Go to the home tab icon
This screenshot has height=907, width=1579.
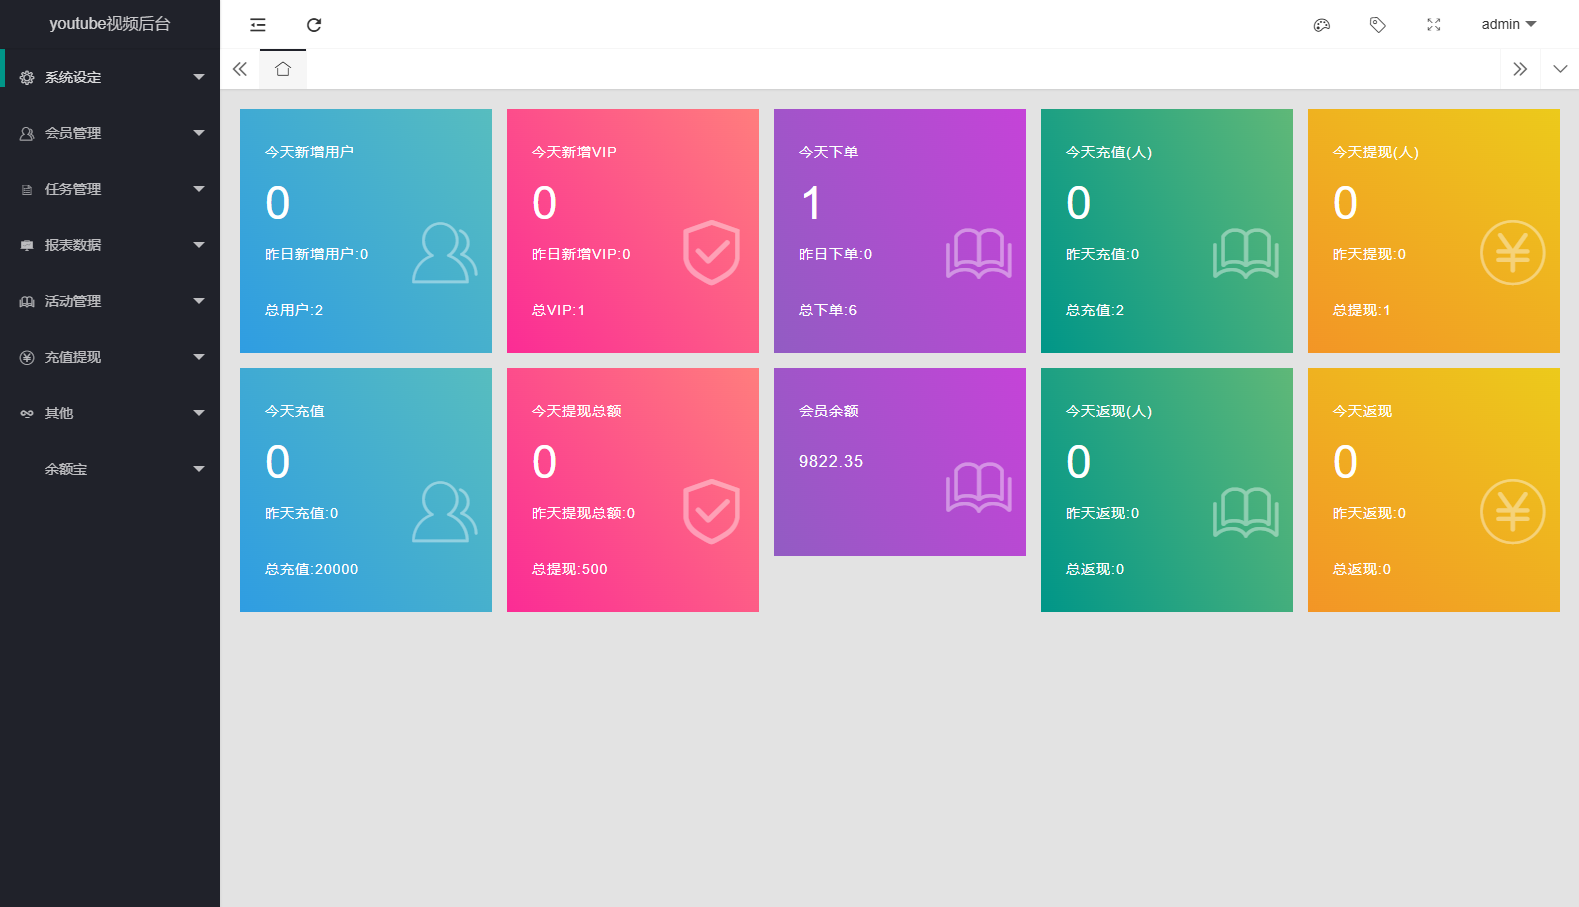tap(283, 69)
